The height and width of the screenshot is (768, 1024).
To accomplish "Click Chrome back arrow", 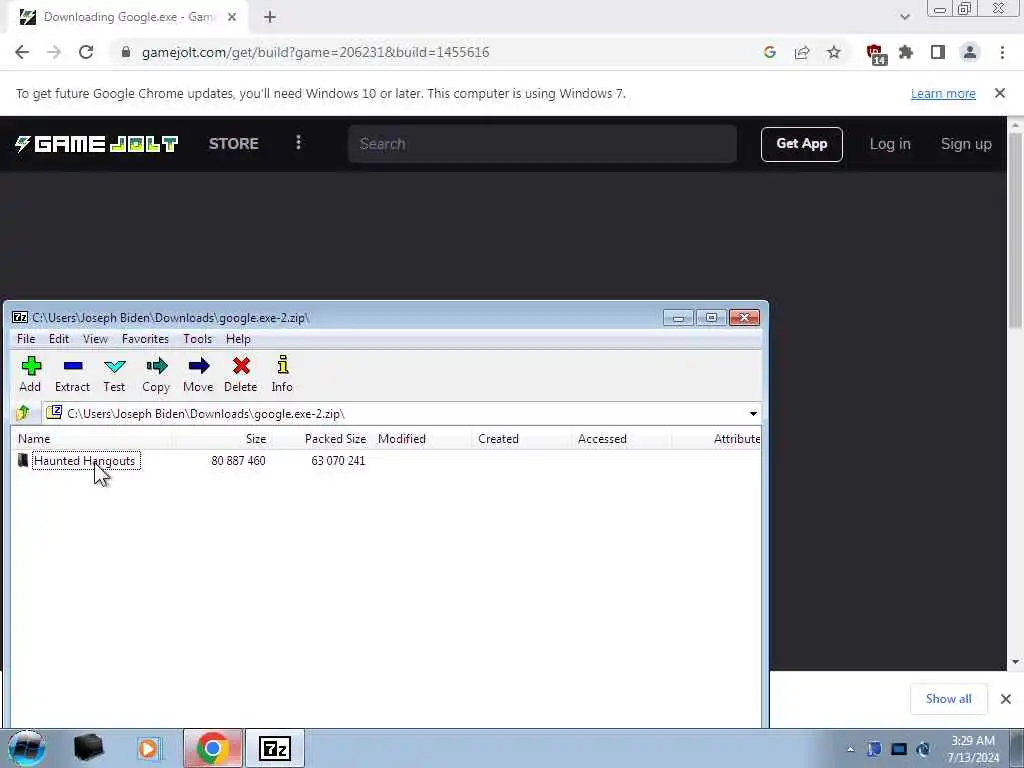I will pyautogui.click(x=22, y=52).
